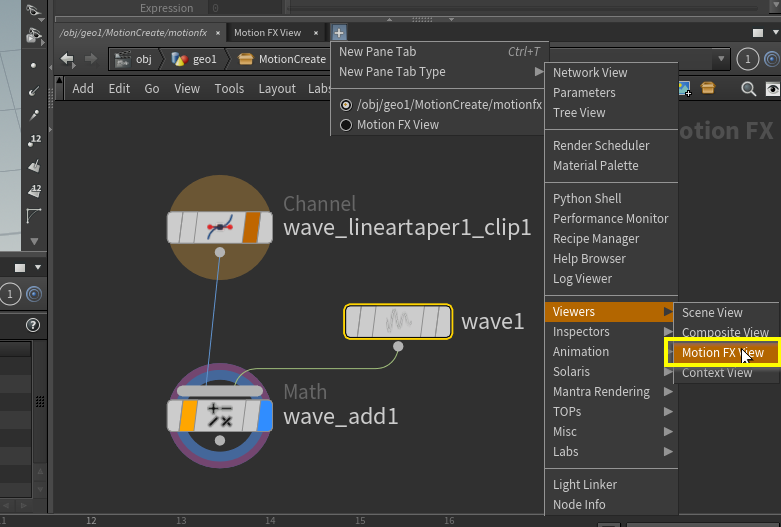Toggle display primitive numbers icon
Screen dimensions: 781x527
point(34,190)
